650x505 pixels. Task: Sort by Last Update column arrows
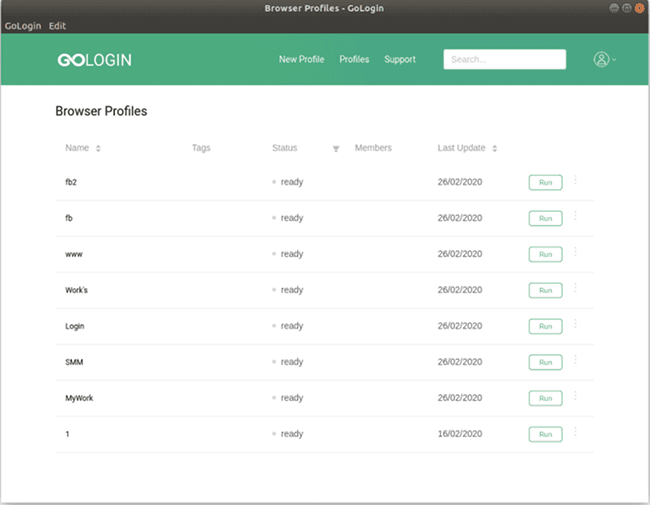495,148
